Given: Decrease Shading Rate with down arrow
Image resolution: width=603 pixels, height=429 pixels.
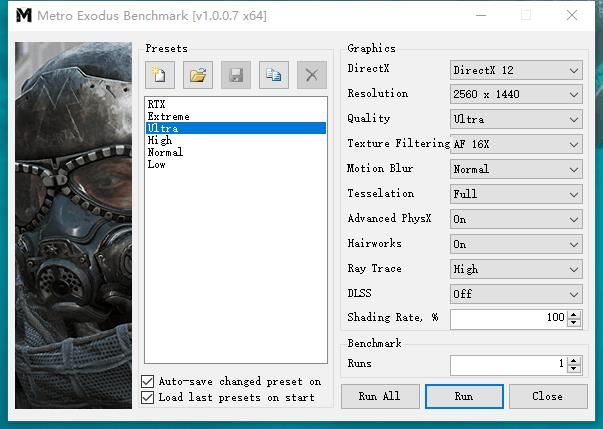Looking at the screenshot, I should 574,323.
